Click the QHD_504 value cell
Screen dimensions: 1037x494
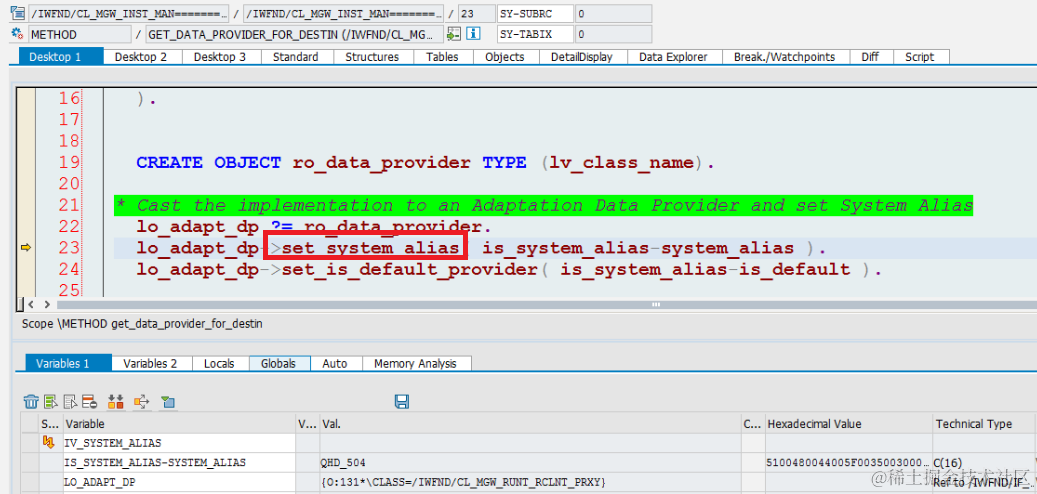point(530,462)
